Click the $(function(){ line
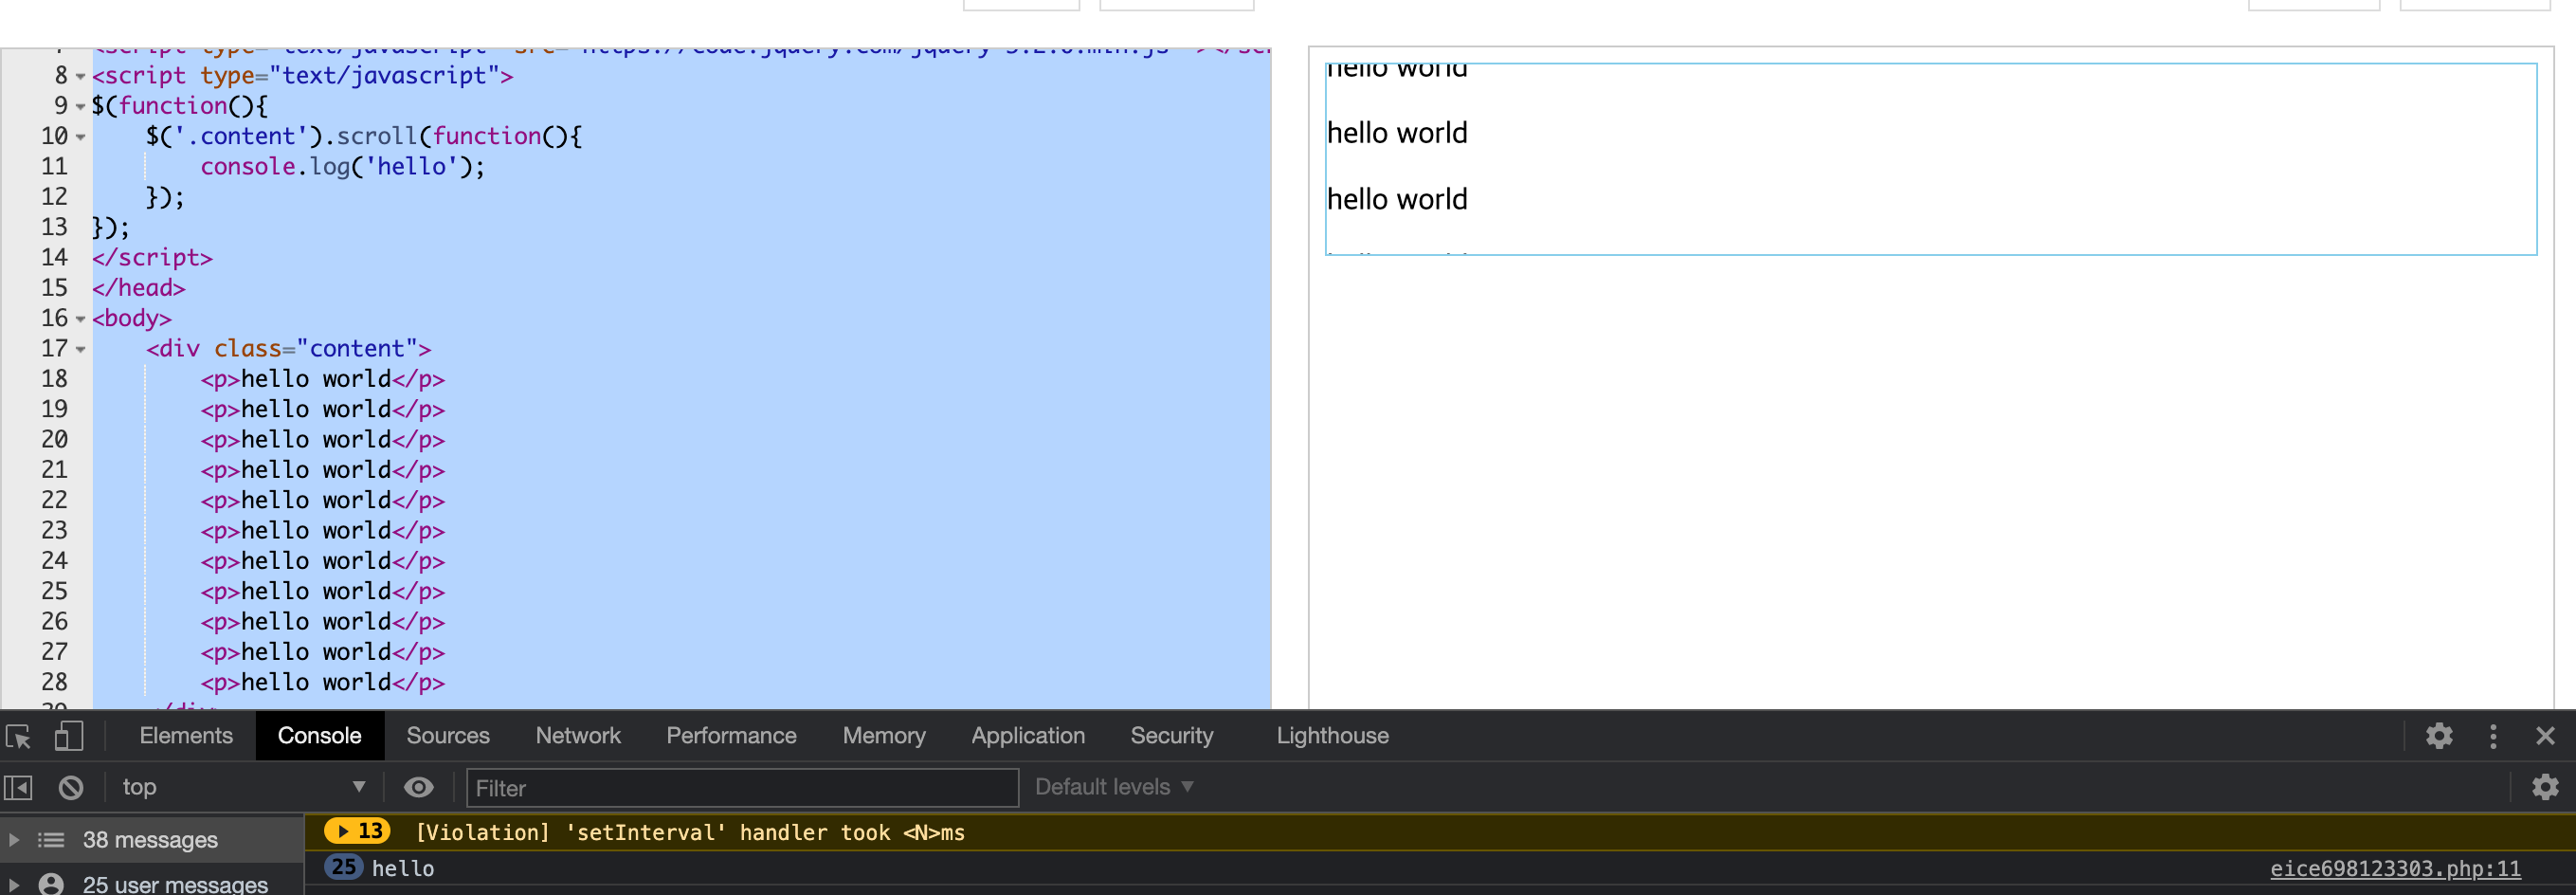 click(x=179, y=105)
